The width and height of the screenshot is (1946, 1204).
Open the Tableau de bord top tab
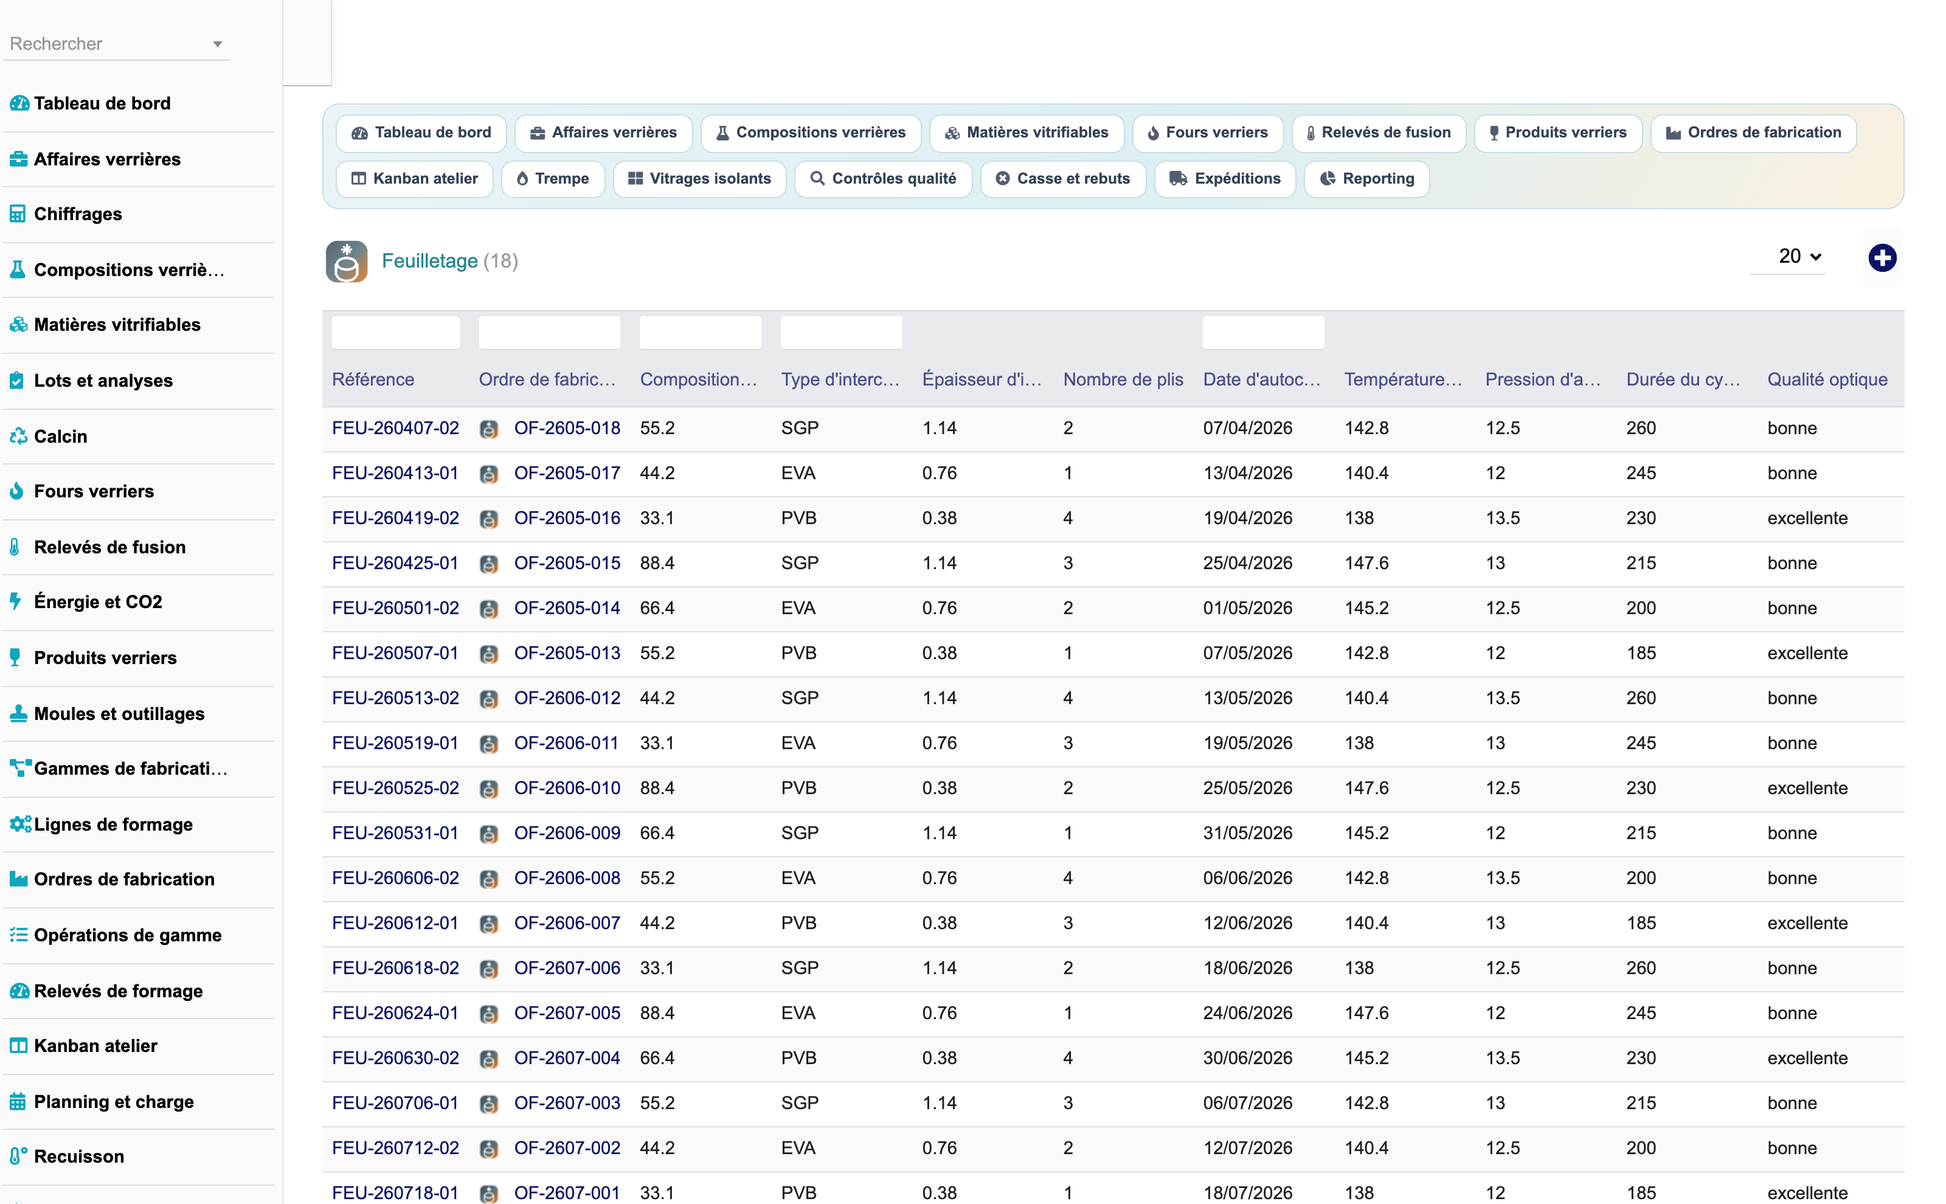click(421, 133)
